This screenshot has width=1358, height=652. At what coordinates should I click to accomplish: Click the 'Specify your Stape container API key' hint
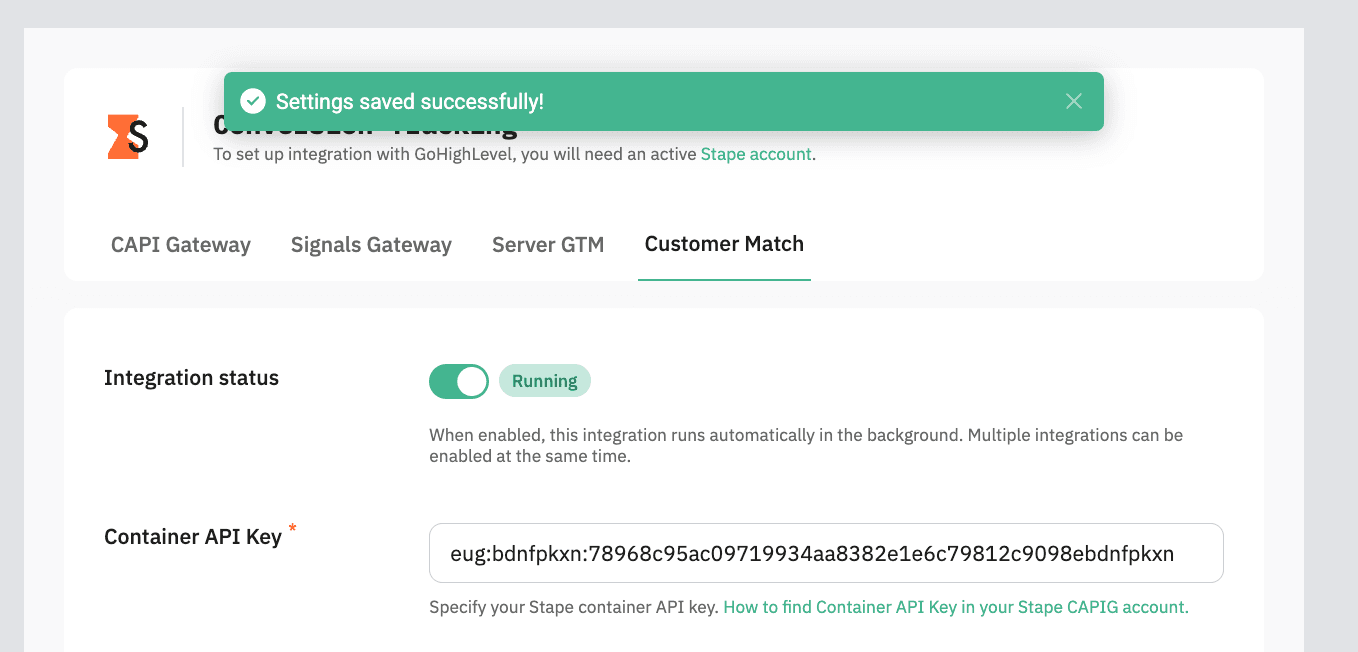pyautogui.click(x=573, y=607)
